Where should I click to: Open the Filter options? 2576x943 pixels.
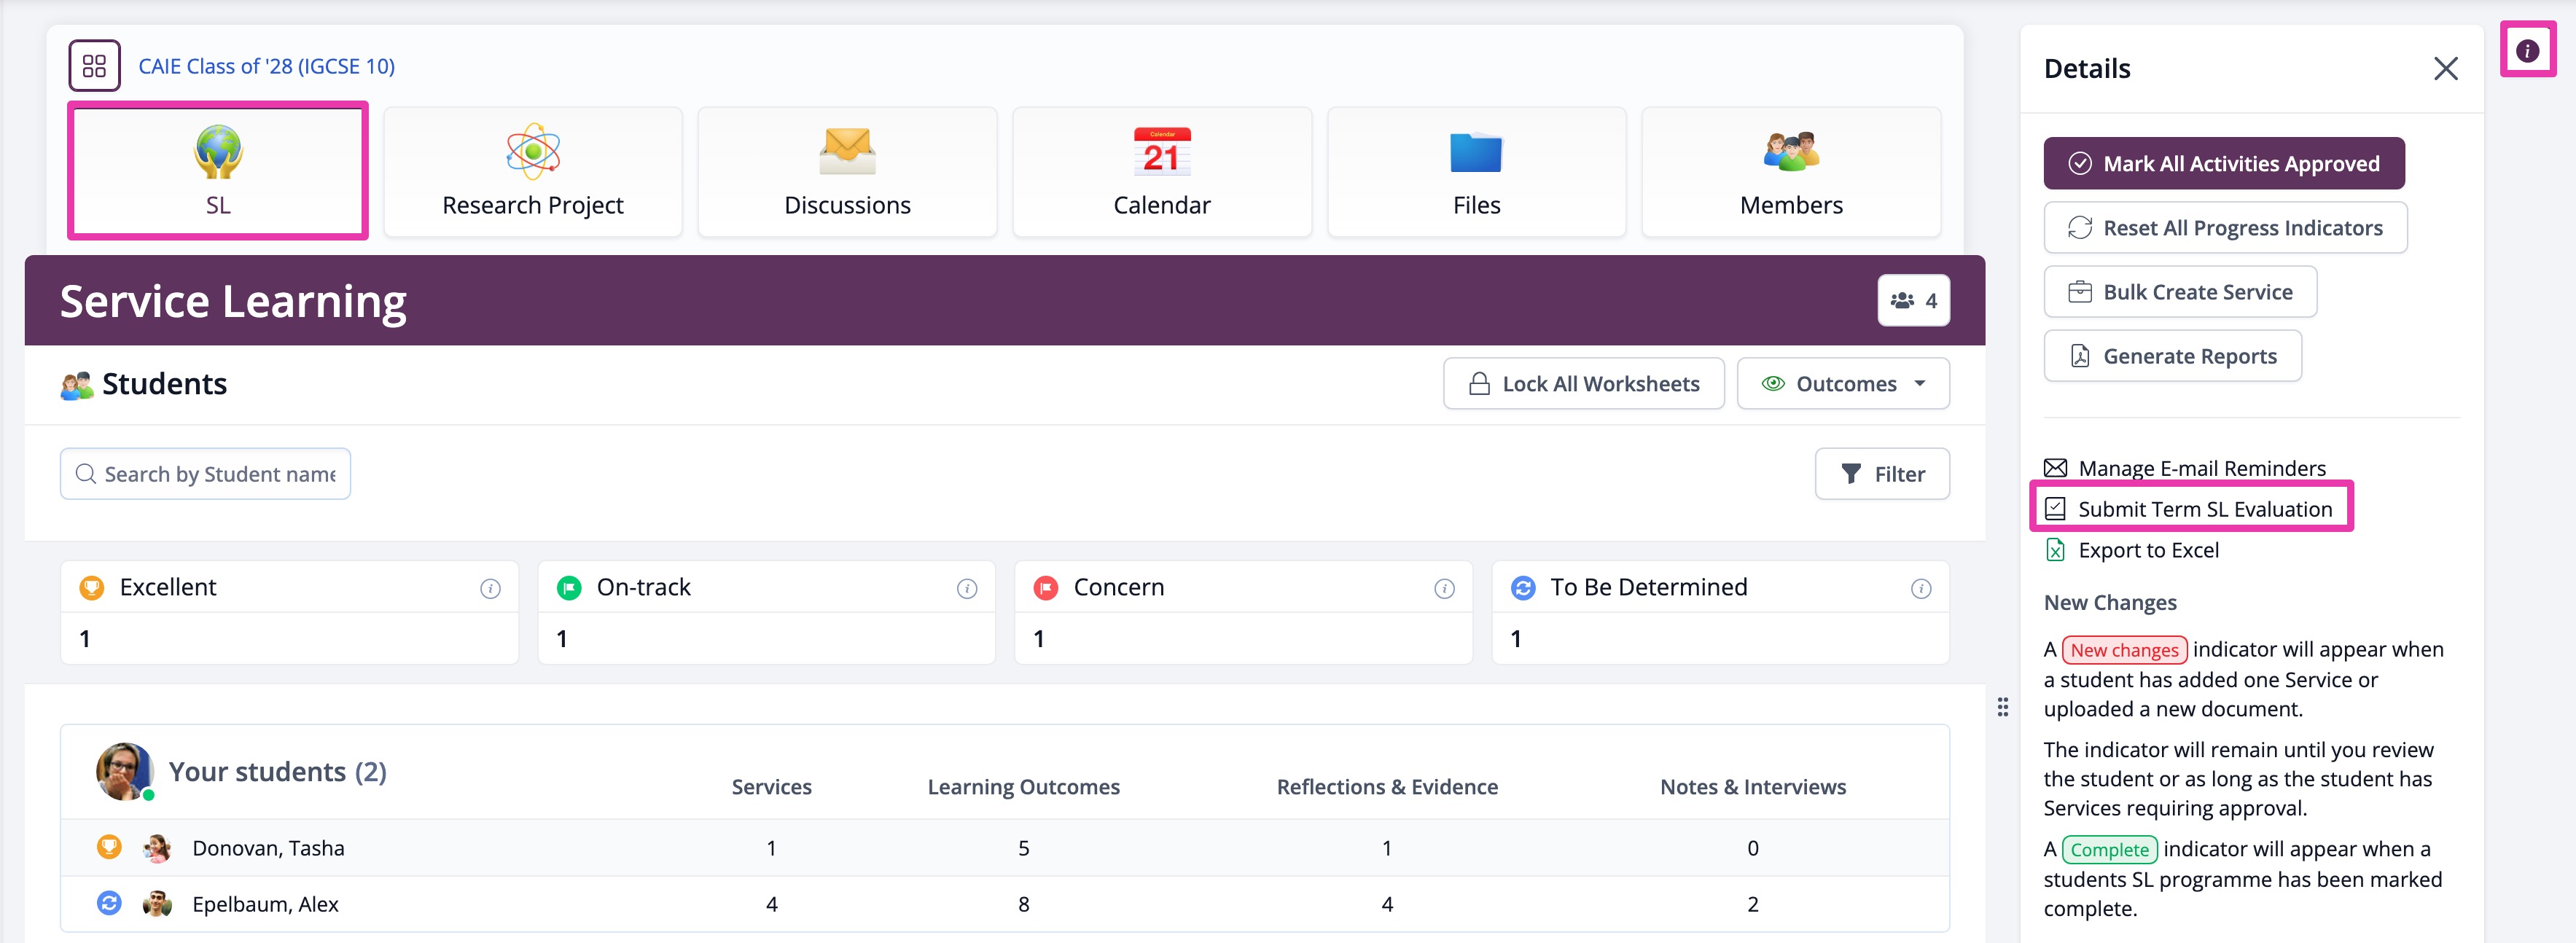(x=1881, y=474)
